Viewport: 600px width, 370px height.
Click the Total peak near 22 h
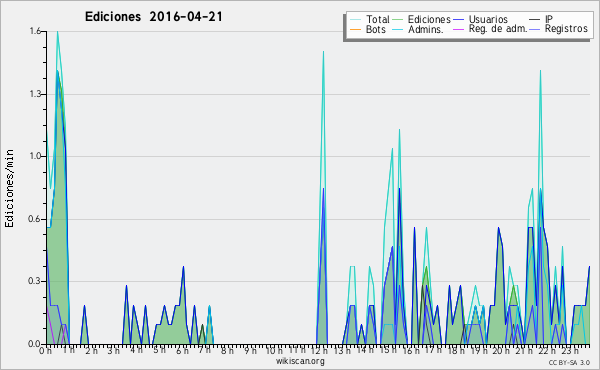pos(540,71)
